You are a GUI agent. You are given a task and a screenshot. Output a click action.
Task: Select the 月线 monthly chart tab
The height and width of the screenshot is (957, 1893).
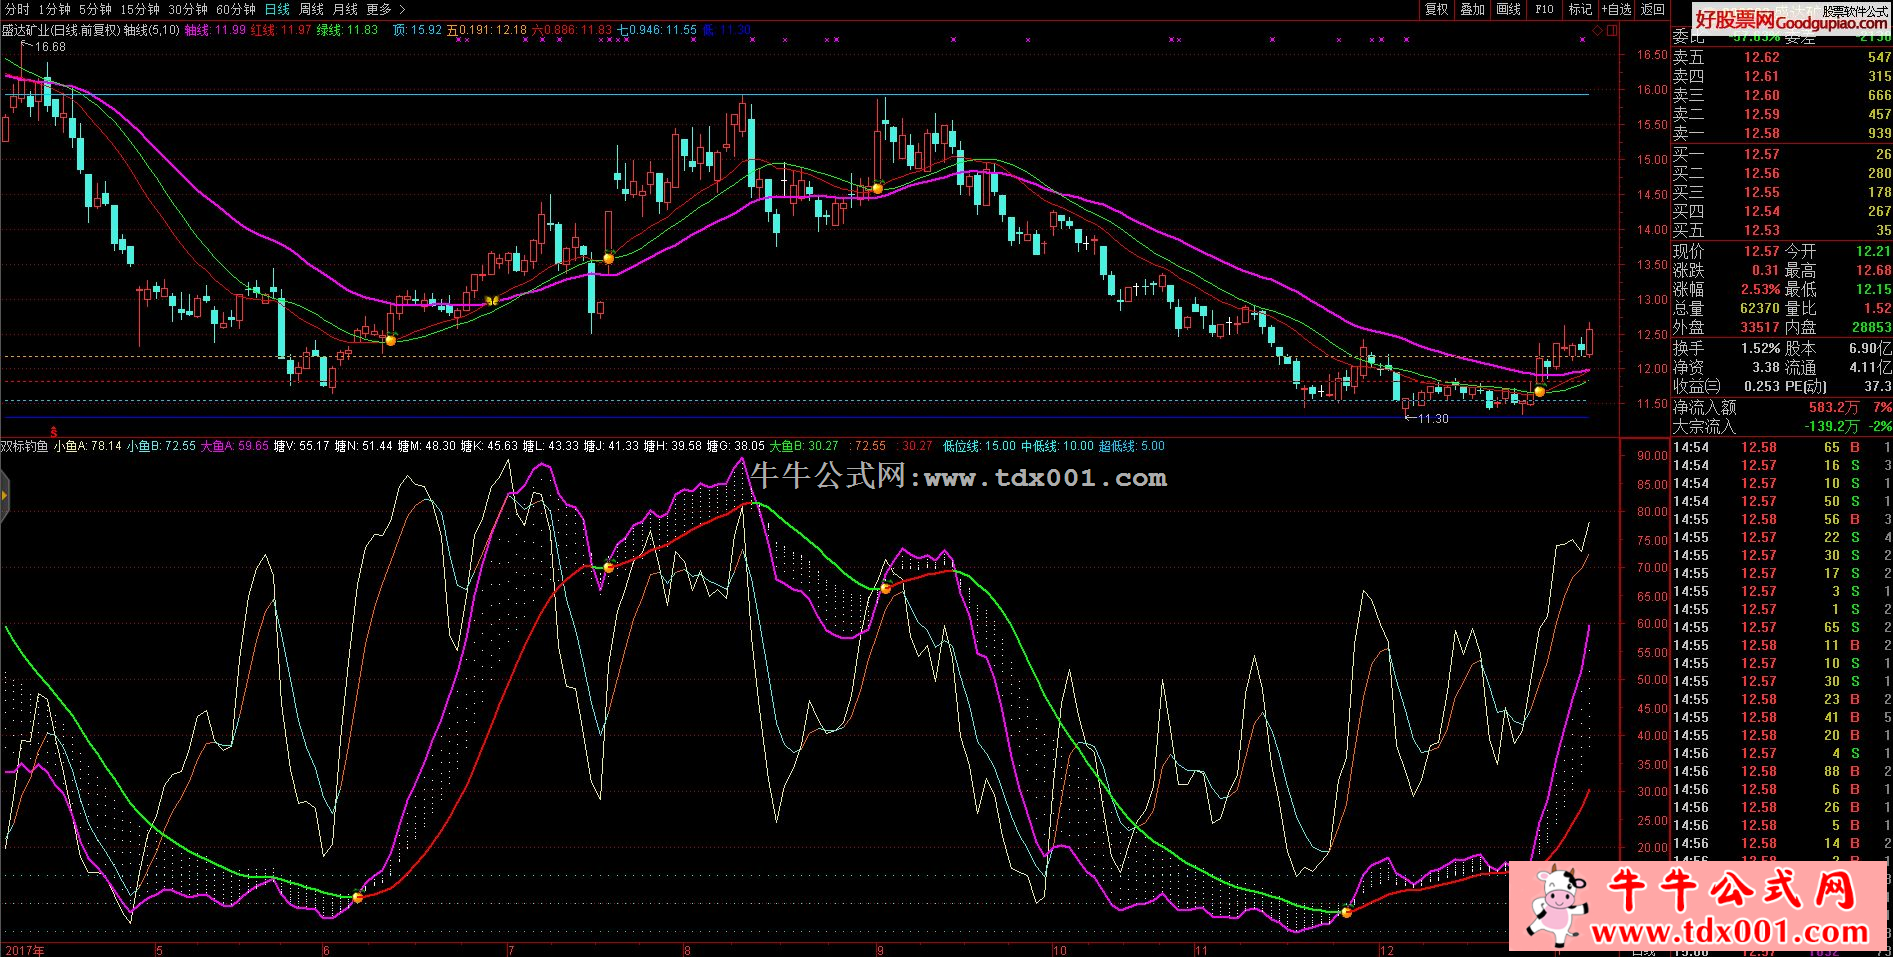[x=345, y=9]
